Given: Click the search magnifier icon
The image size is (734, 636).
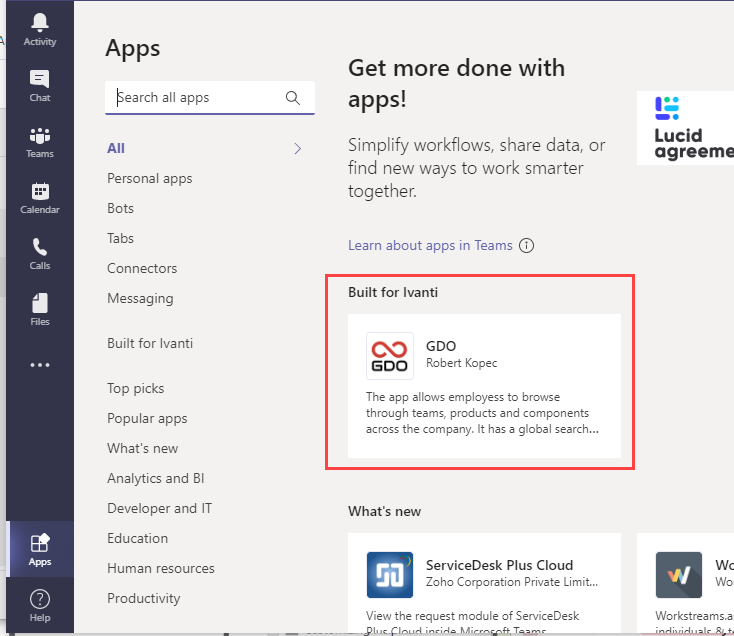Looking at the screenshot, I should [293, 98].
